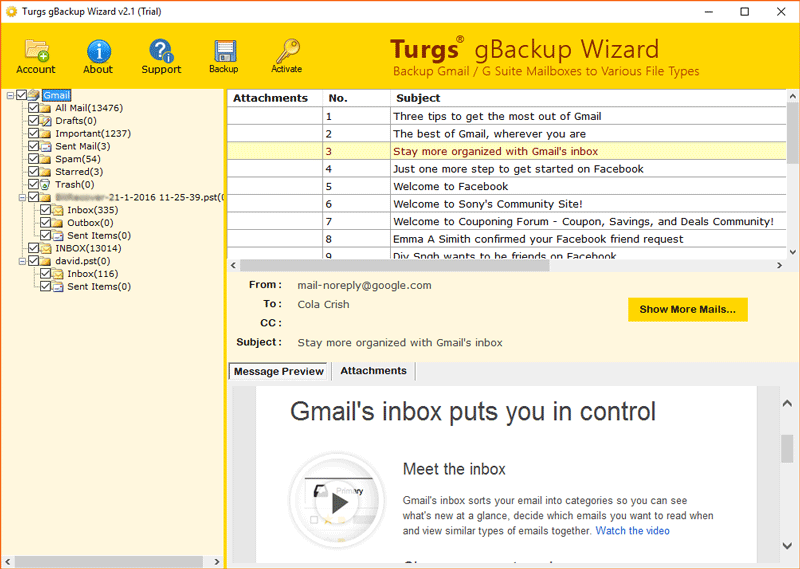Image resolution: width=800 pixels, height=569 pixels.
Task: Uncheck the Trash(0) checkbox
Action: coord(34,184)
